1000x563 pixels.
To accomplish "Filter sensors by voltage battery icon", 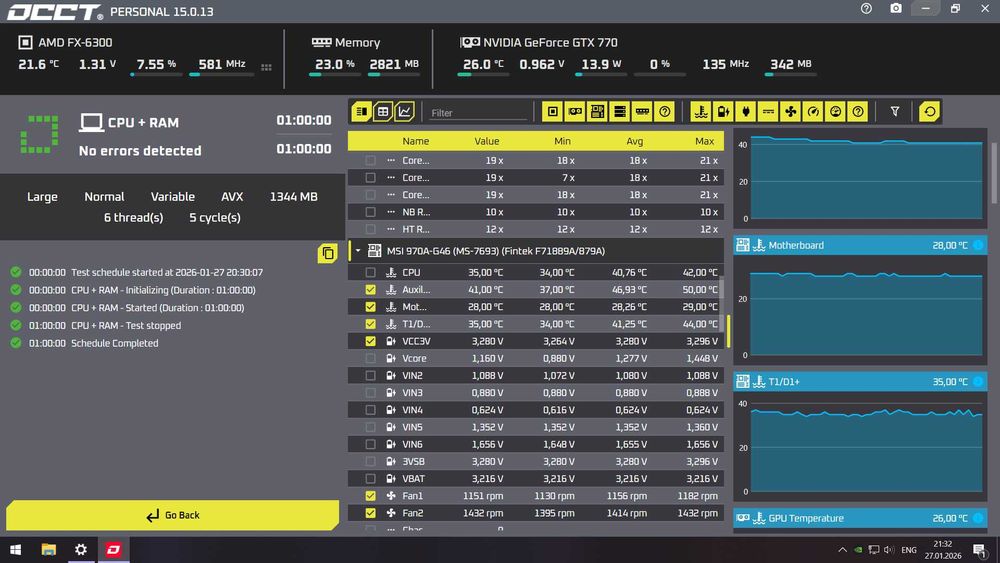I will click(723, 112).
